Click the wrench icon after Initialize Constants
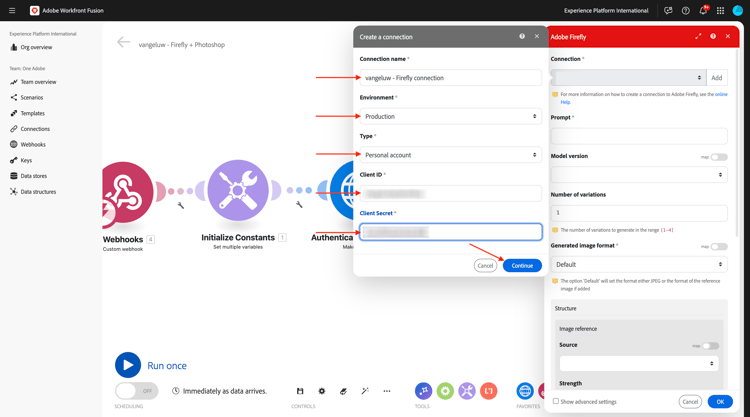 point(299,205)
